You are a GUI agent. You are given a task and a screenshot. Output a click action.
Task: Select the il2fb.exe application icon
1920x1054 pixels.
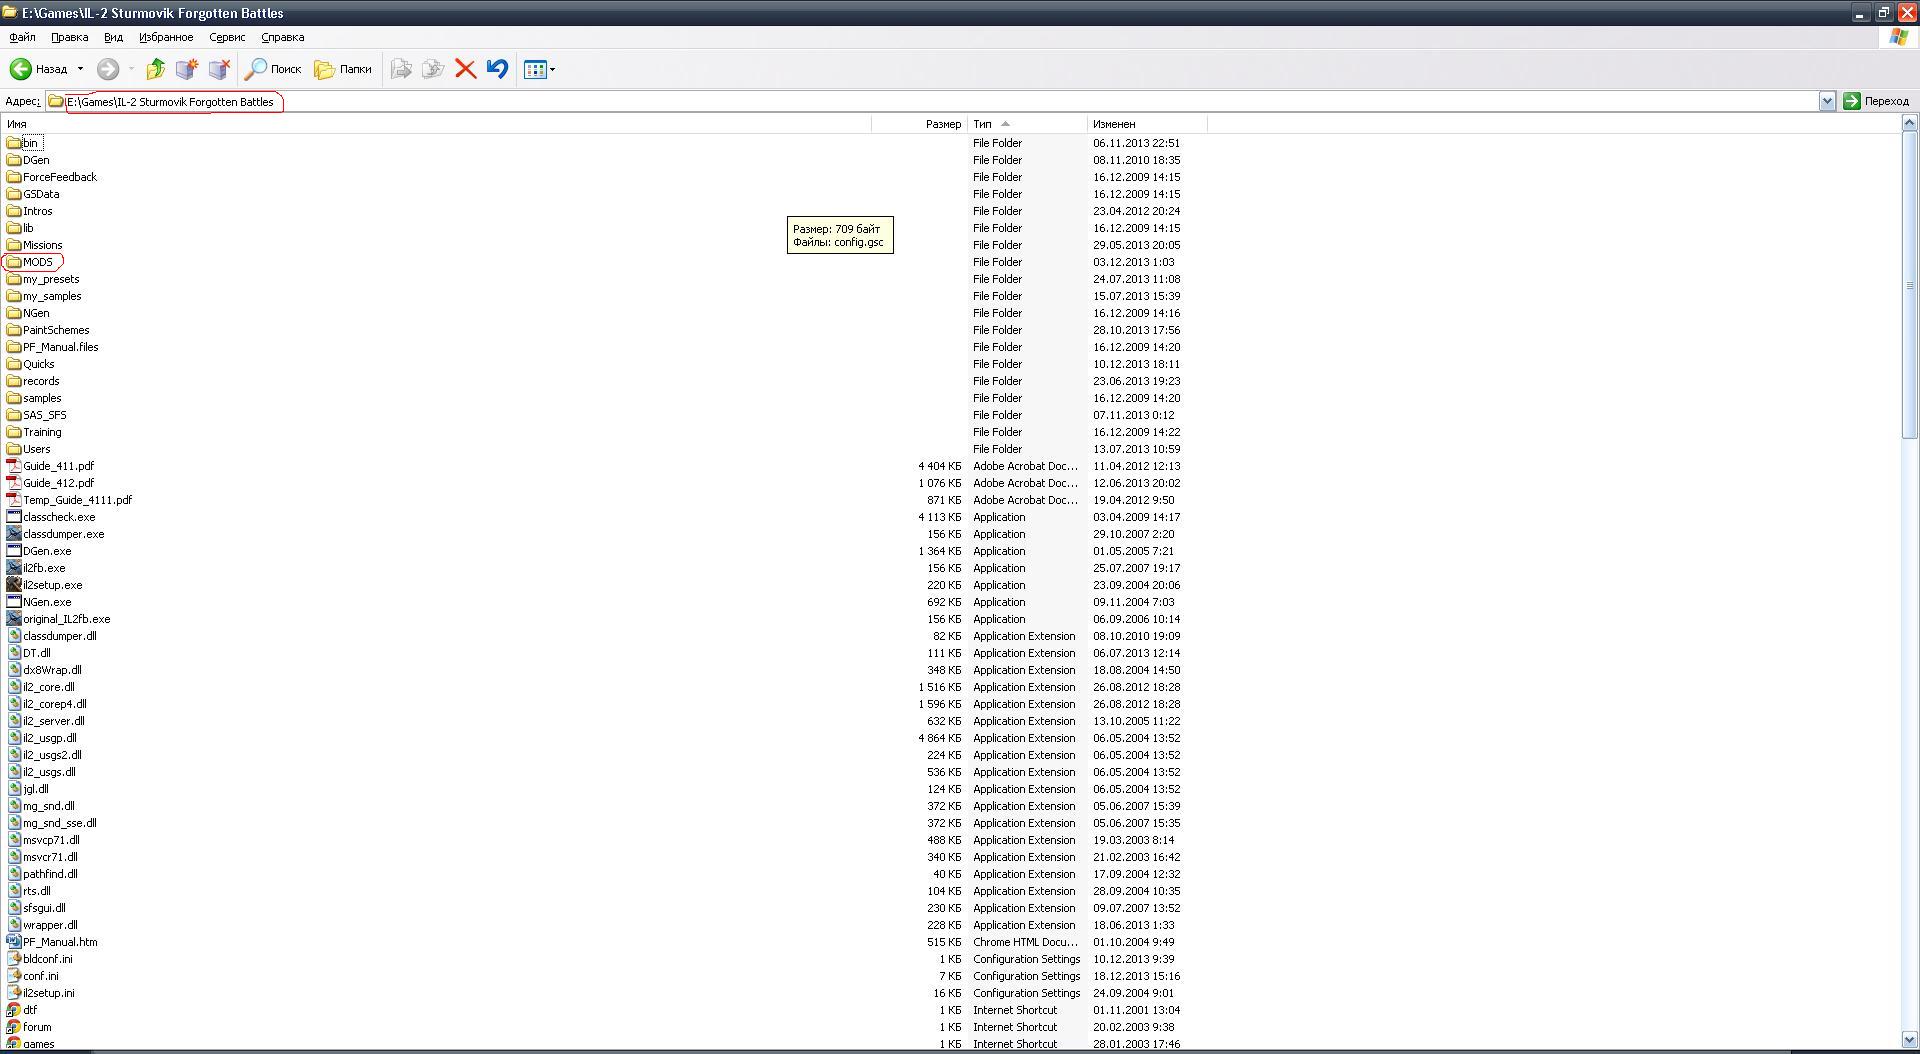14,568
